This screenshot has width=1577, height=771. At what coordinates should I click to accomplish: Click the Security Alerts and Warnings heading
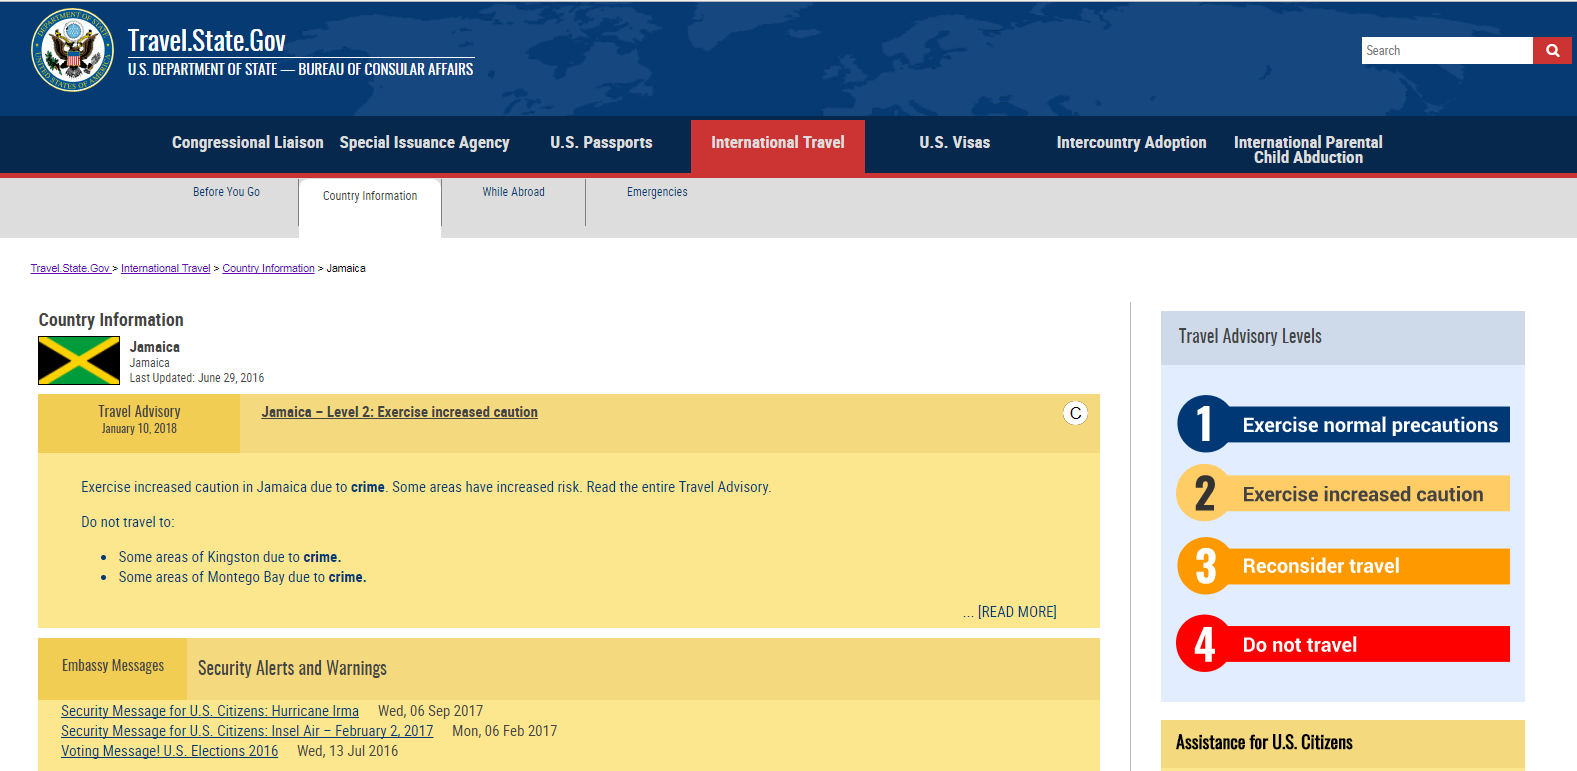click(x=292, y=668)
